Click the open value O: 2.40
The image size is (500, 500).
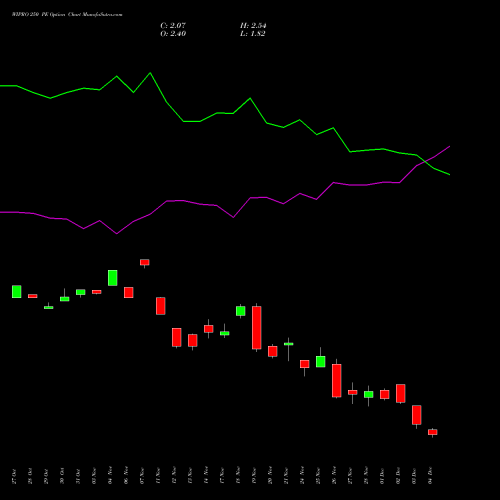coord(173,34)
